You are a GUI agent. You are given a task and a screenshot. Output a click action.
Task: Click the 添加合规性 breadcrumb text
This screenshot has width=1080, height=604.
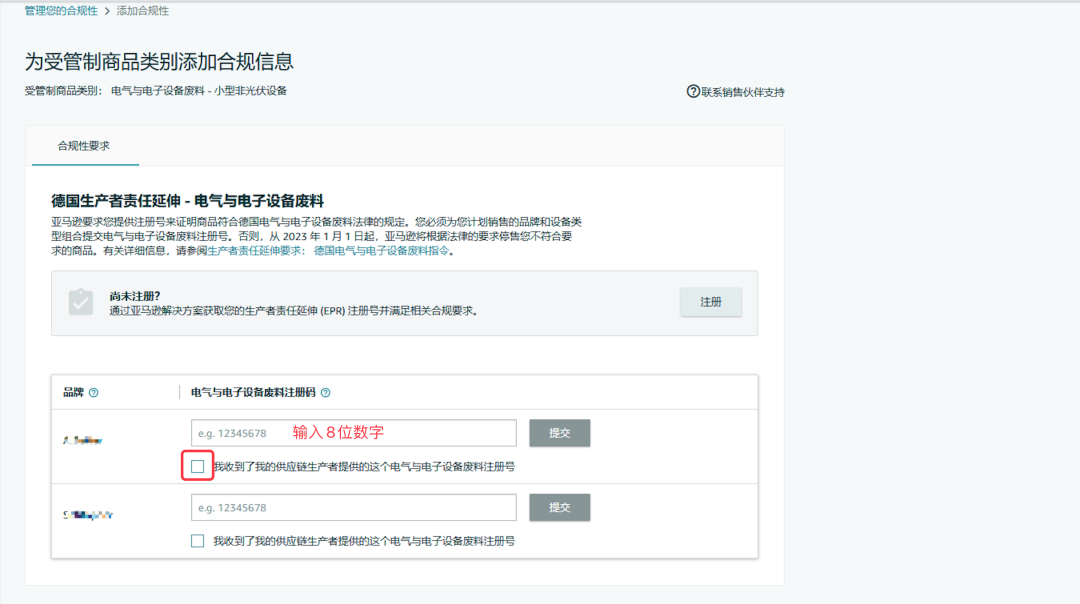pyautogui.click(x=143, y=11)
